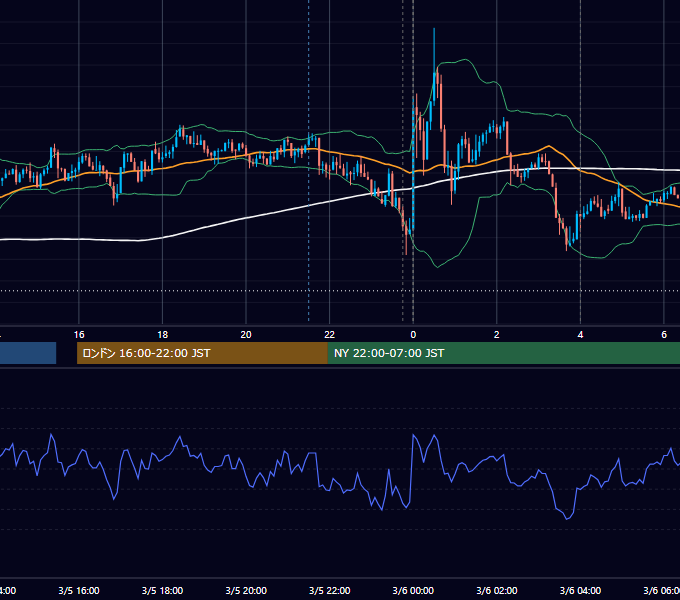680x600 pixels.
Task: Click the "3/5 18:00" date label
Action: point(163,591)
